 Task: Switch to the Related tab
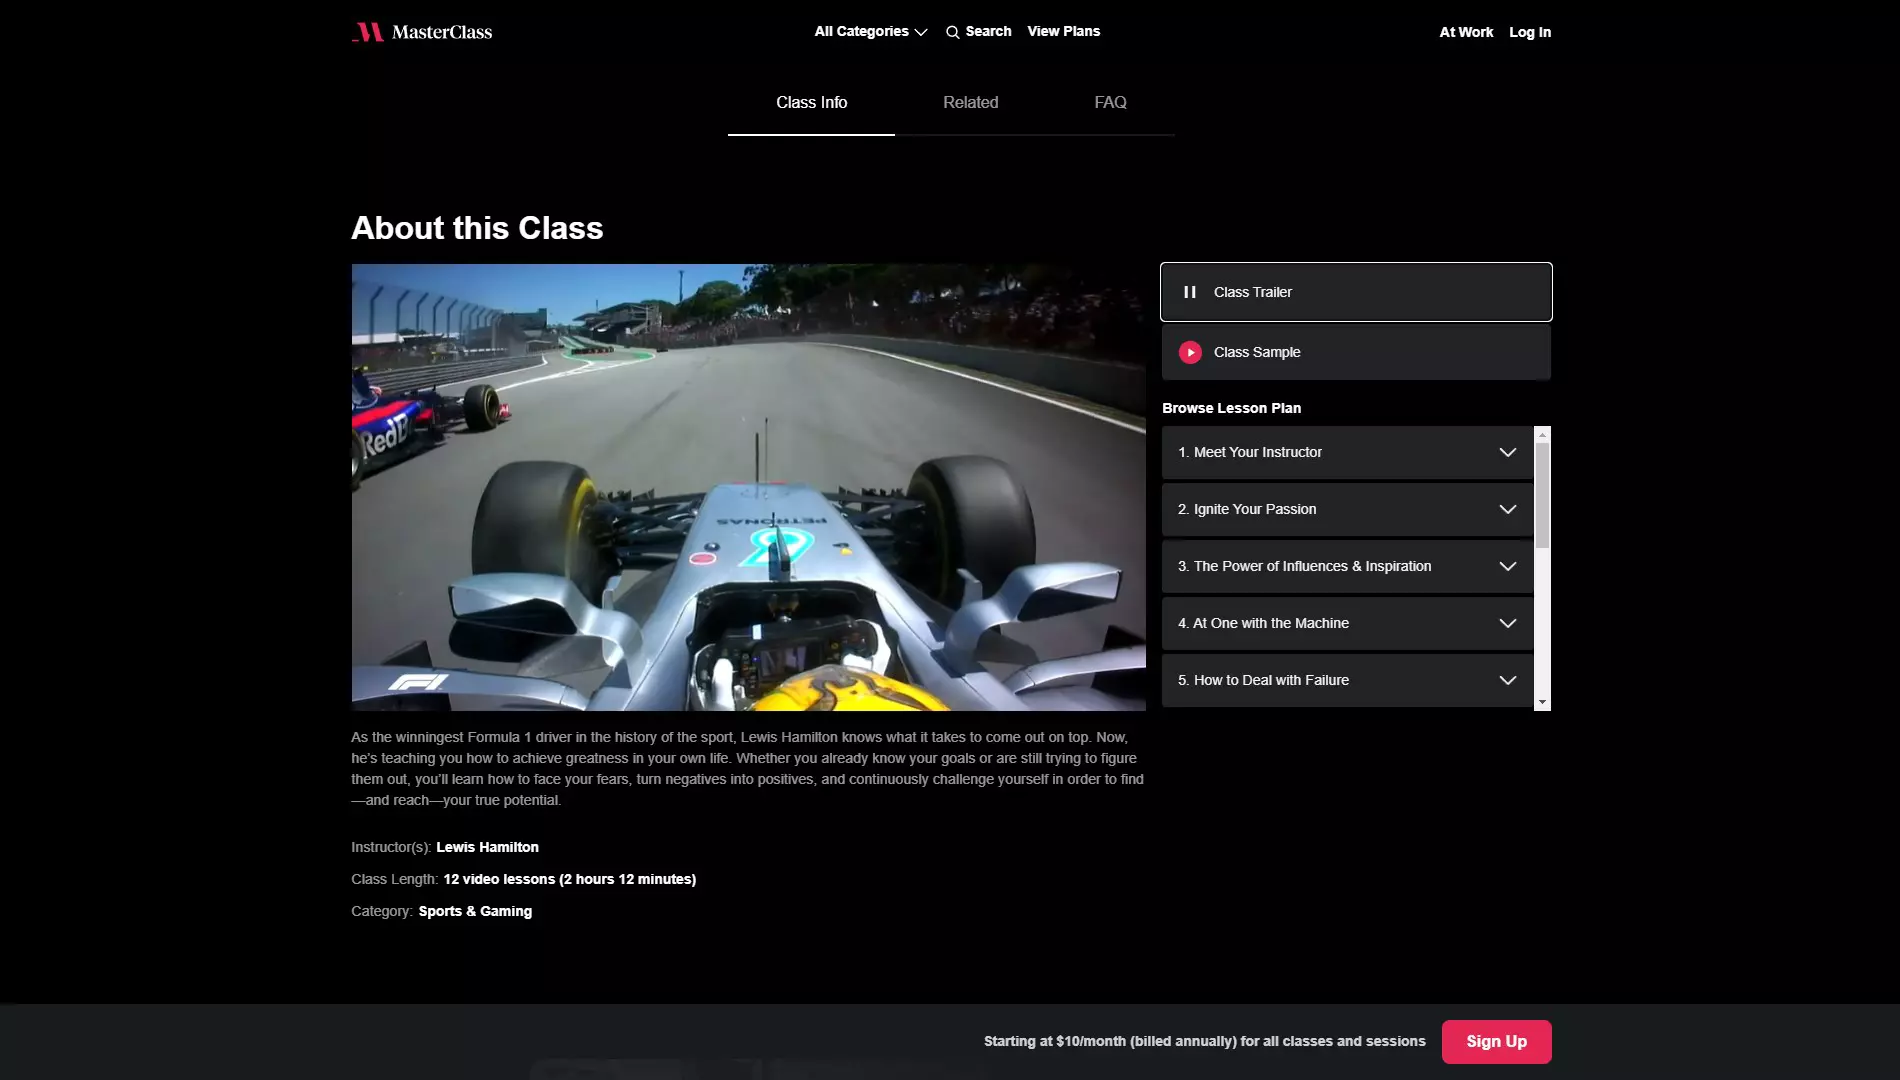(x=970, y=103)
